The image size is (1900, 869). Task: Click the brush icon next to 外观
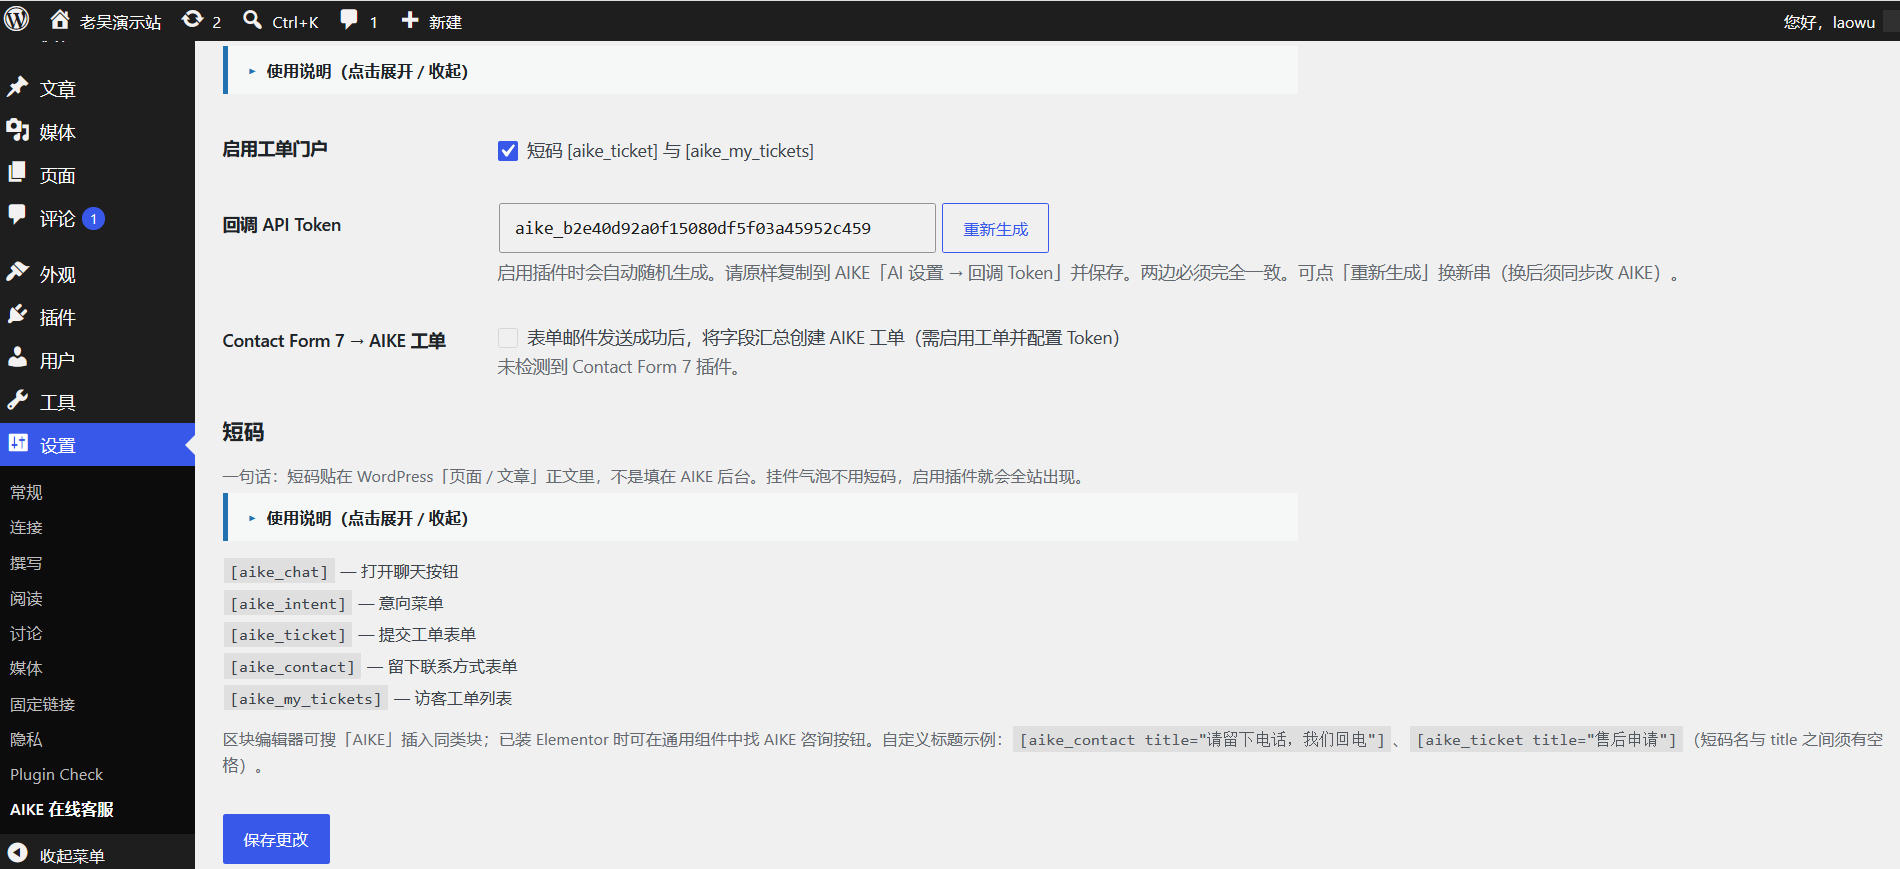point(18,272)
